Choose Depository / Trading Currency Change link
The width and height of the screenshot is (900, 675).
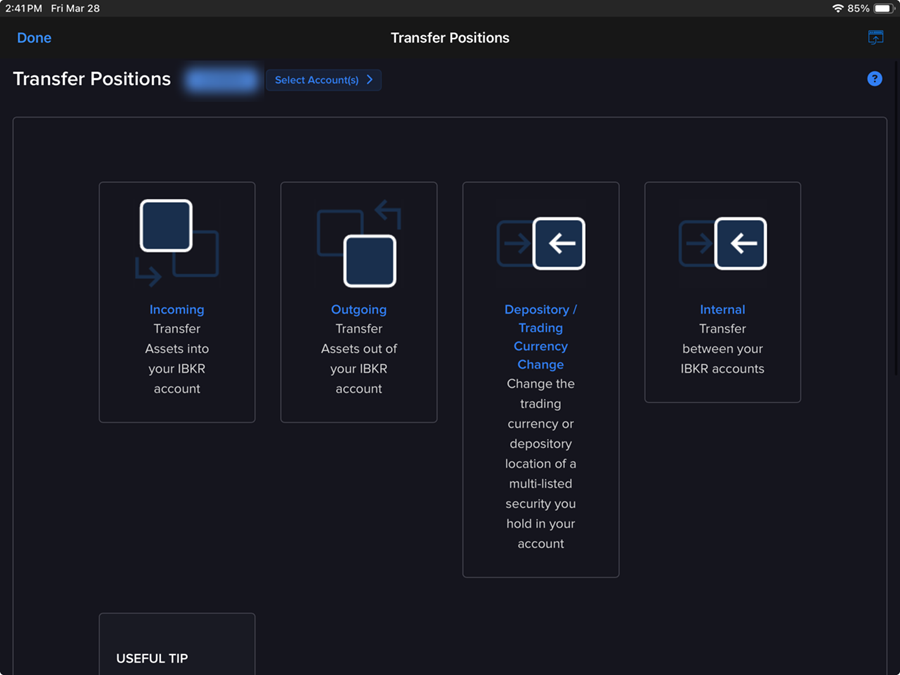pyautogui.click(x=541, y=337)
